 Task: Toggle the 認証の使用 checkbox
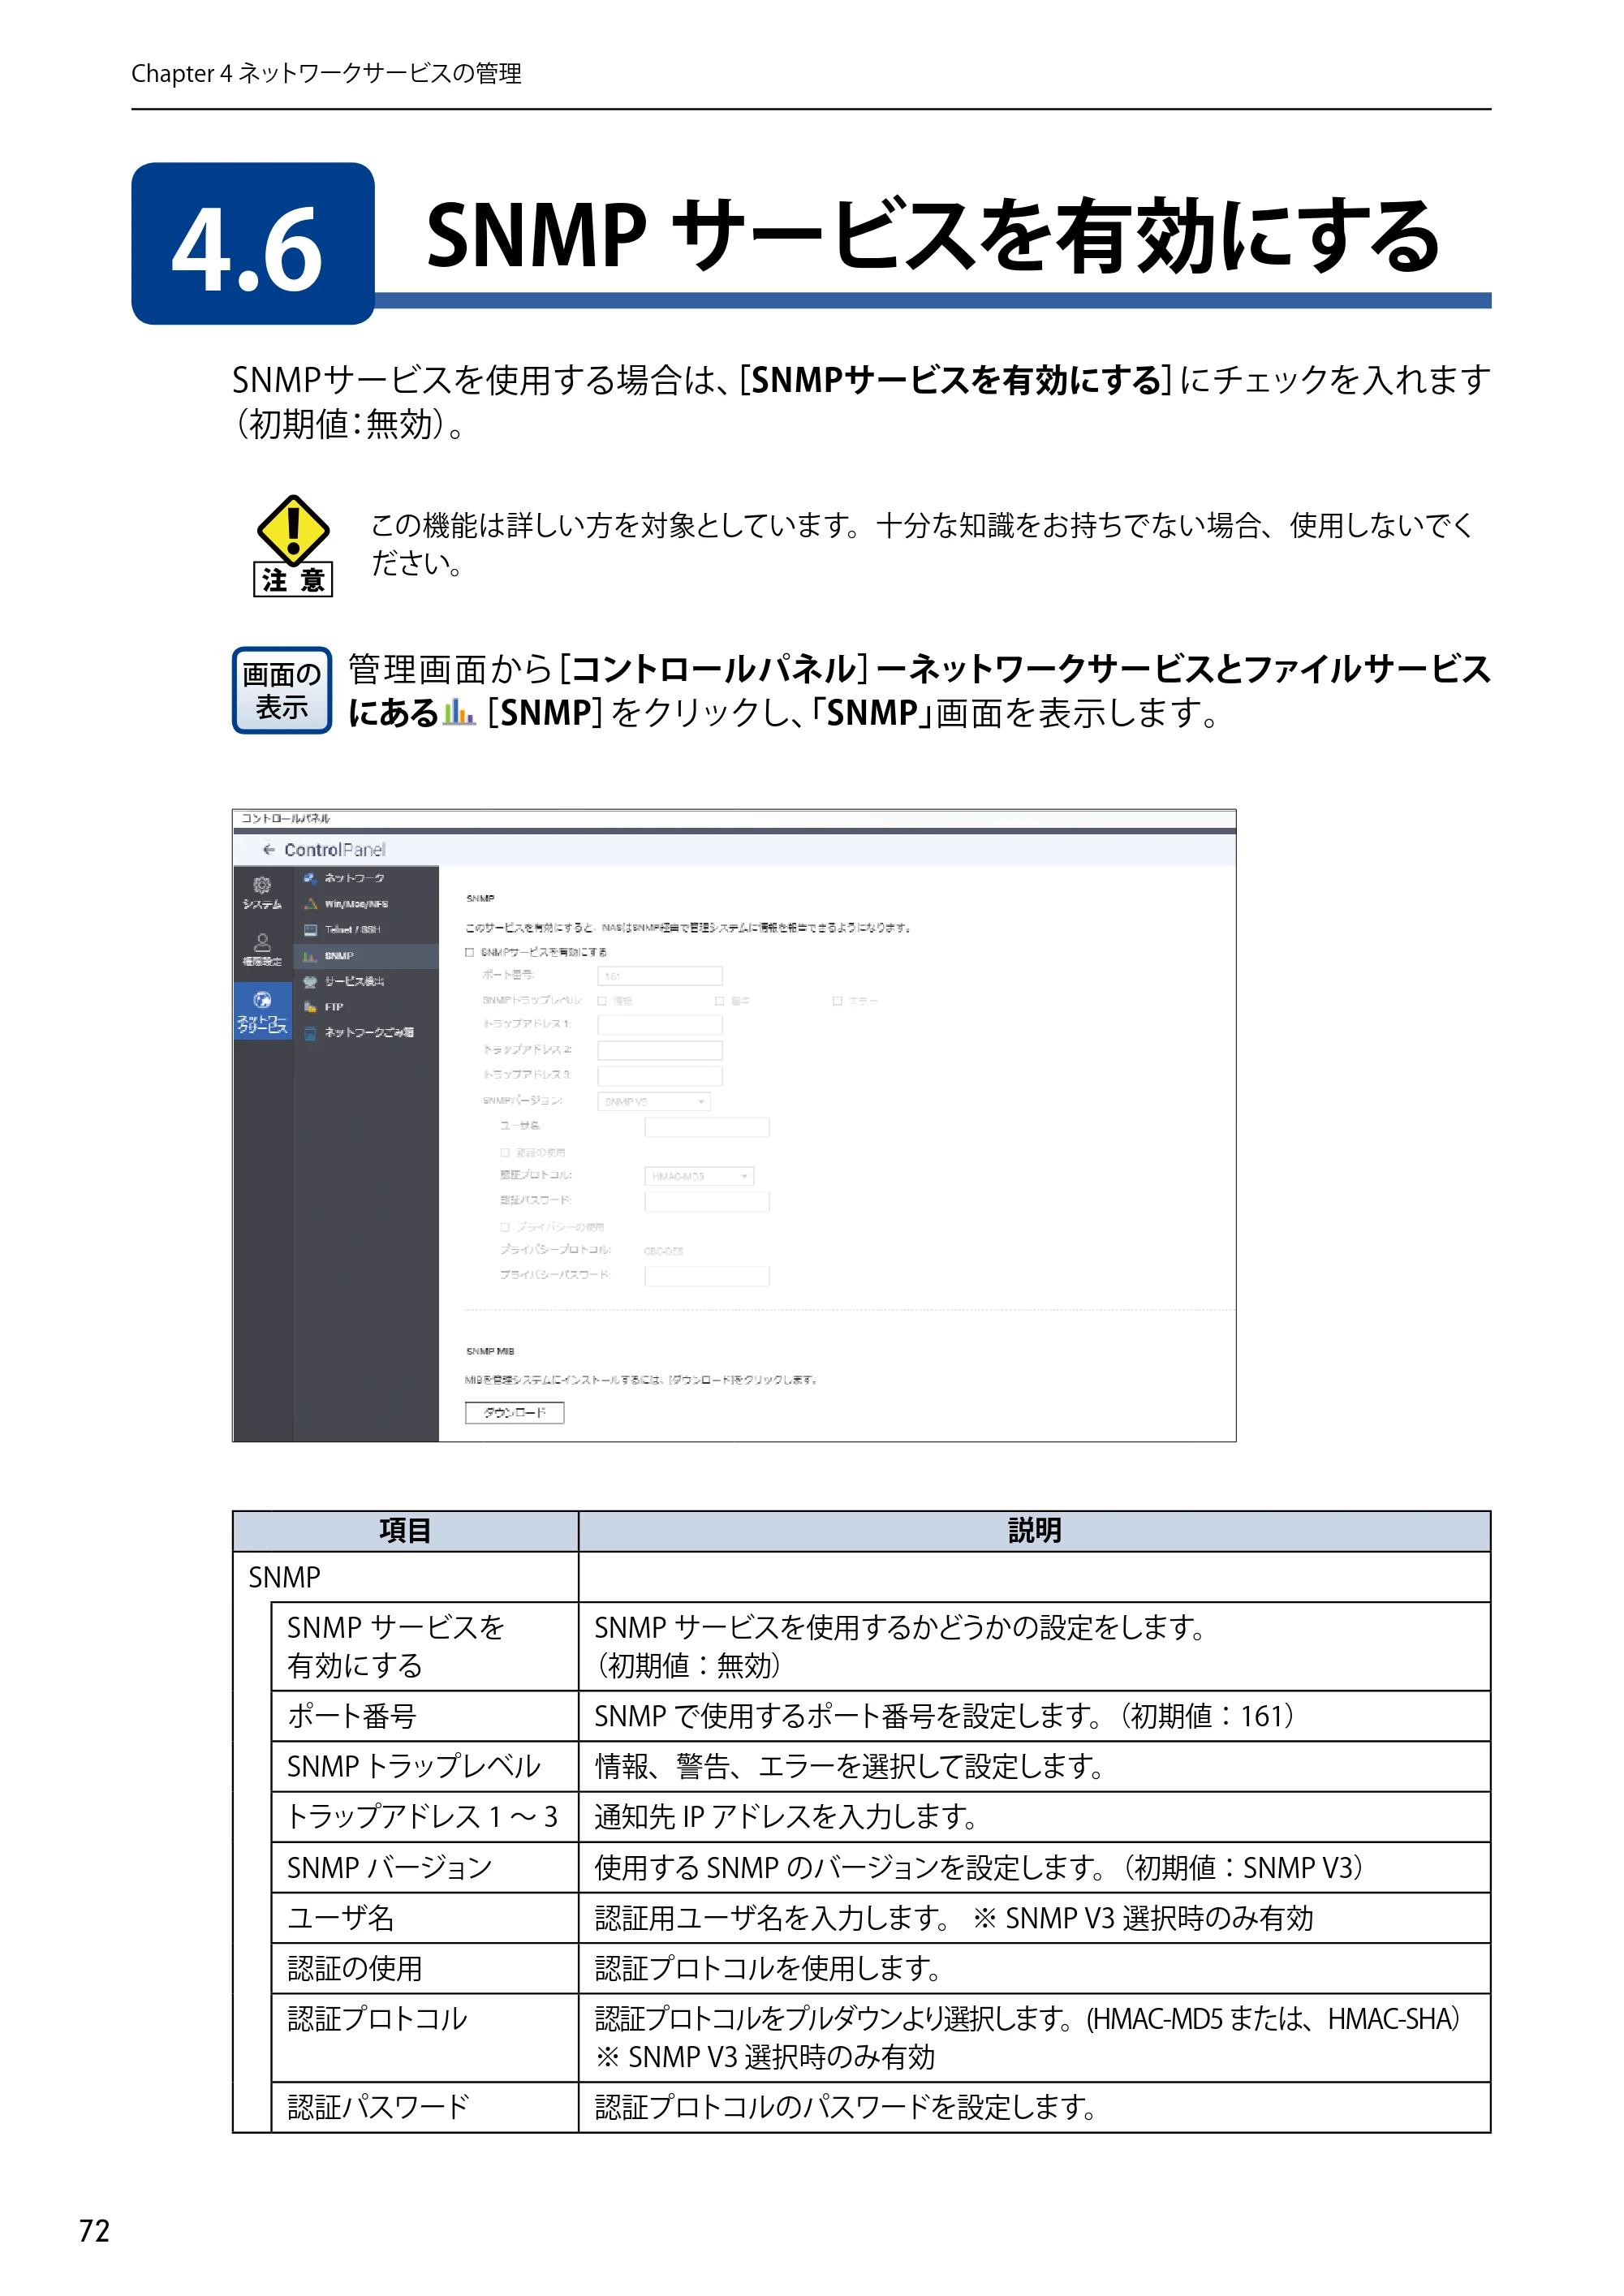click(x=505, y=1152)
